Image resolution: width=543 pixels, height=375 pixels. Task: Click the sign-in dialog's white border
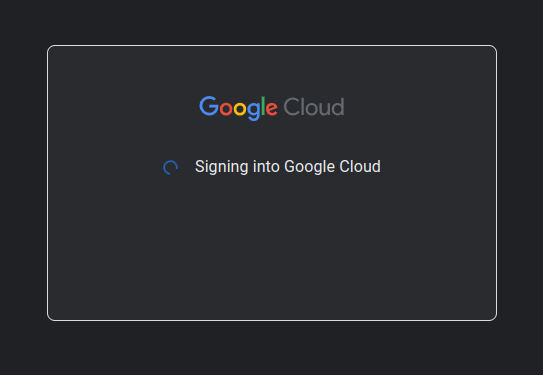pyautogui.click(x=272, y=45)
